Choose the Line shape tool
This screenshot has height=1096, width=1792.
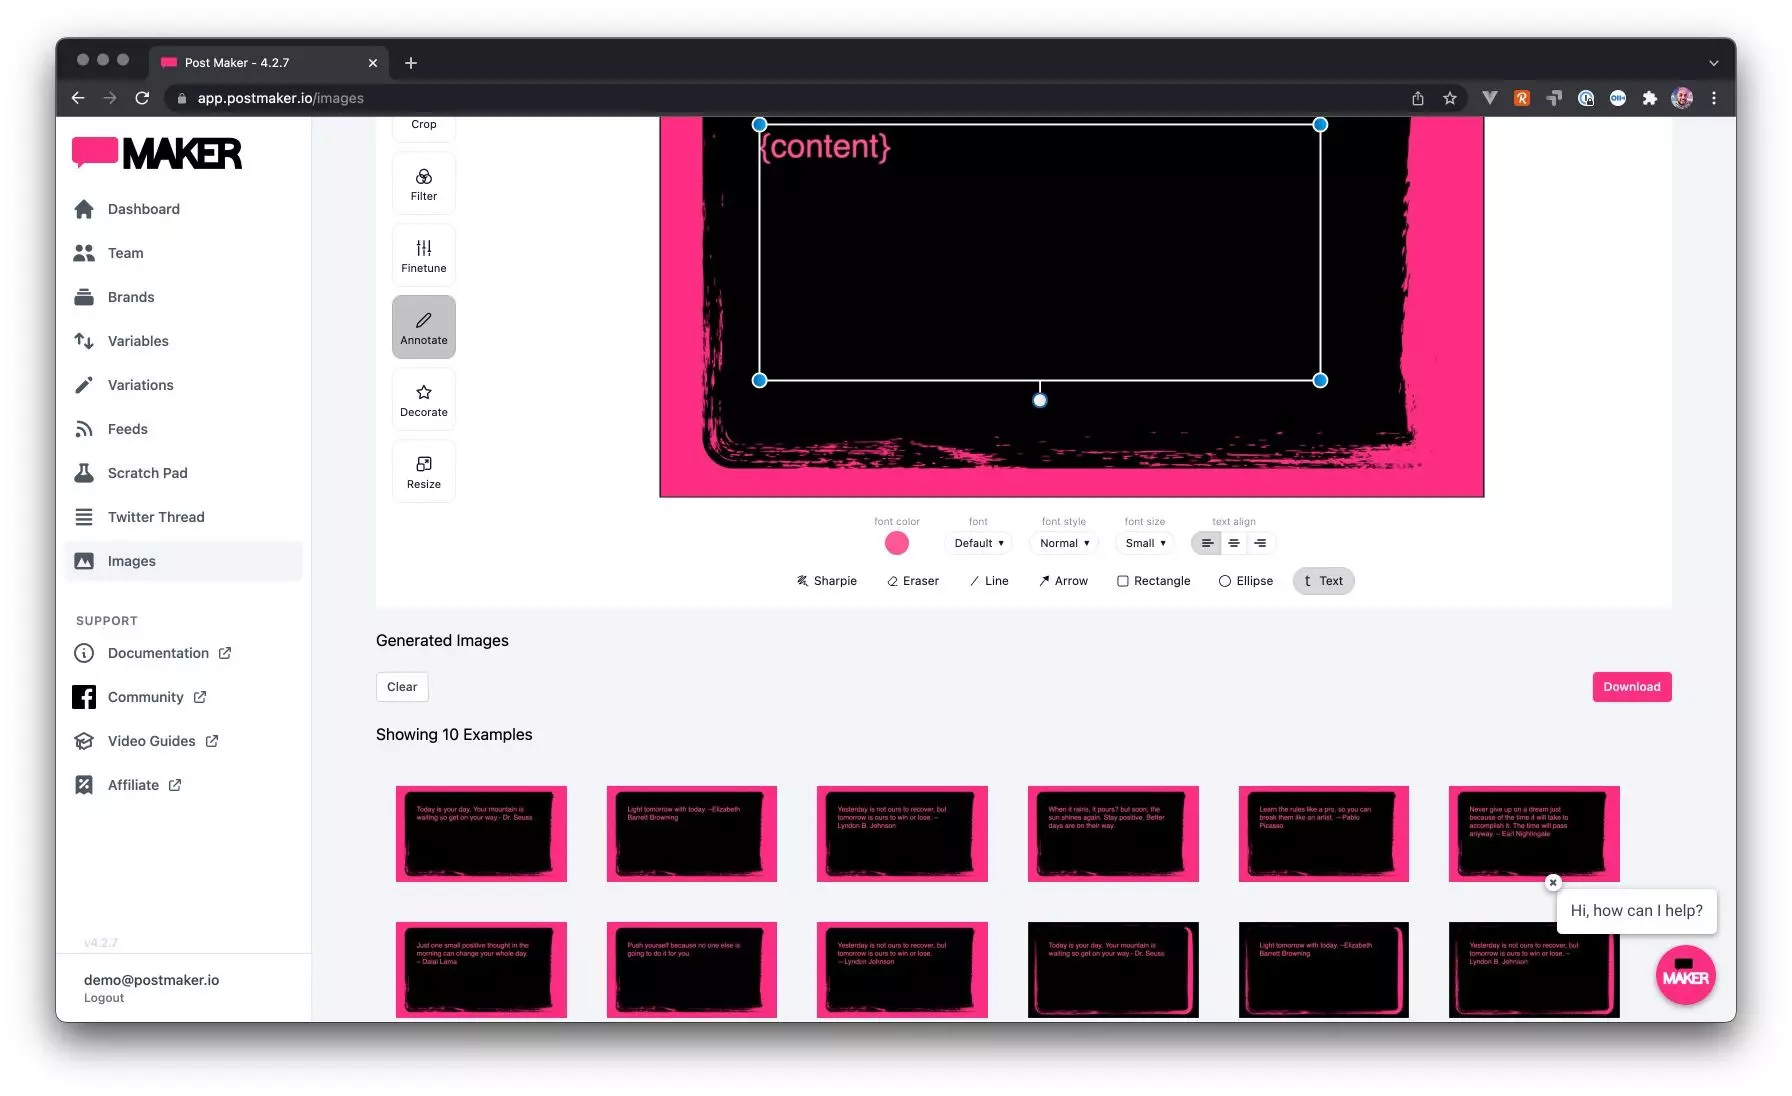[x=989, y=581]
